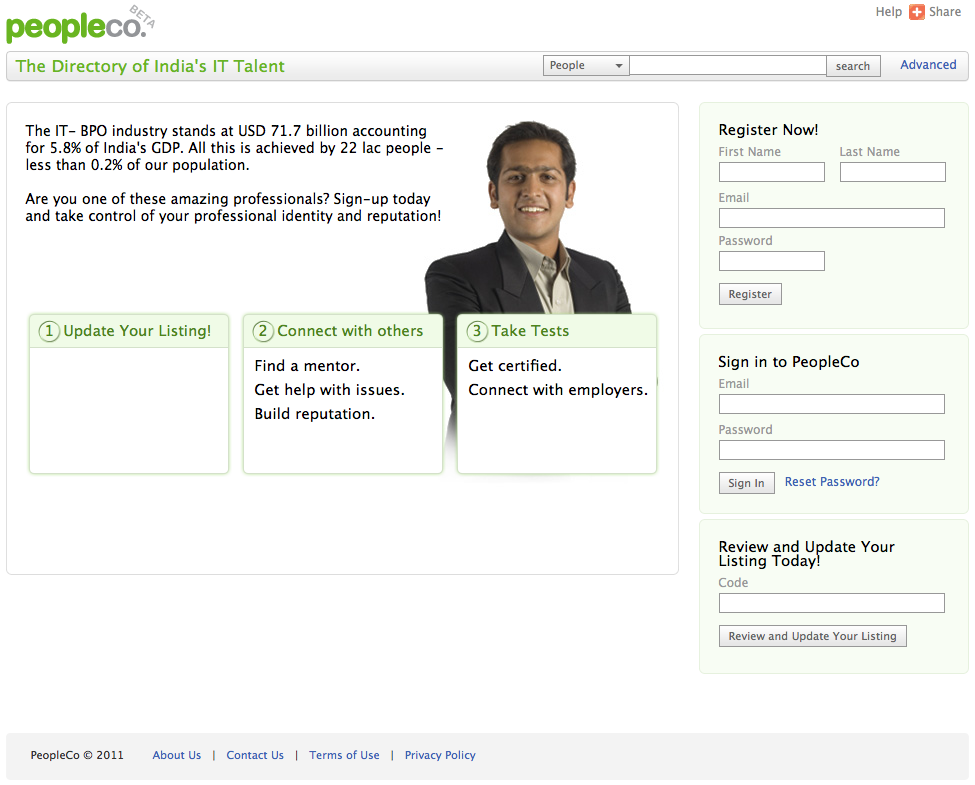The width and height of the screenshot is (975, 785).
Task: Click the search button
Action: click(x=853, y=66)
